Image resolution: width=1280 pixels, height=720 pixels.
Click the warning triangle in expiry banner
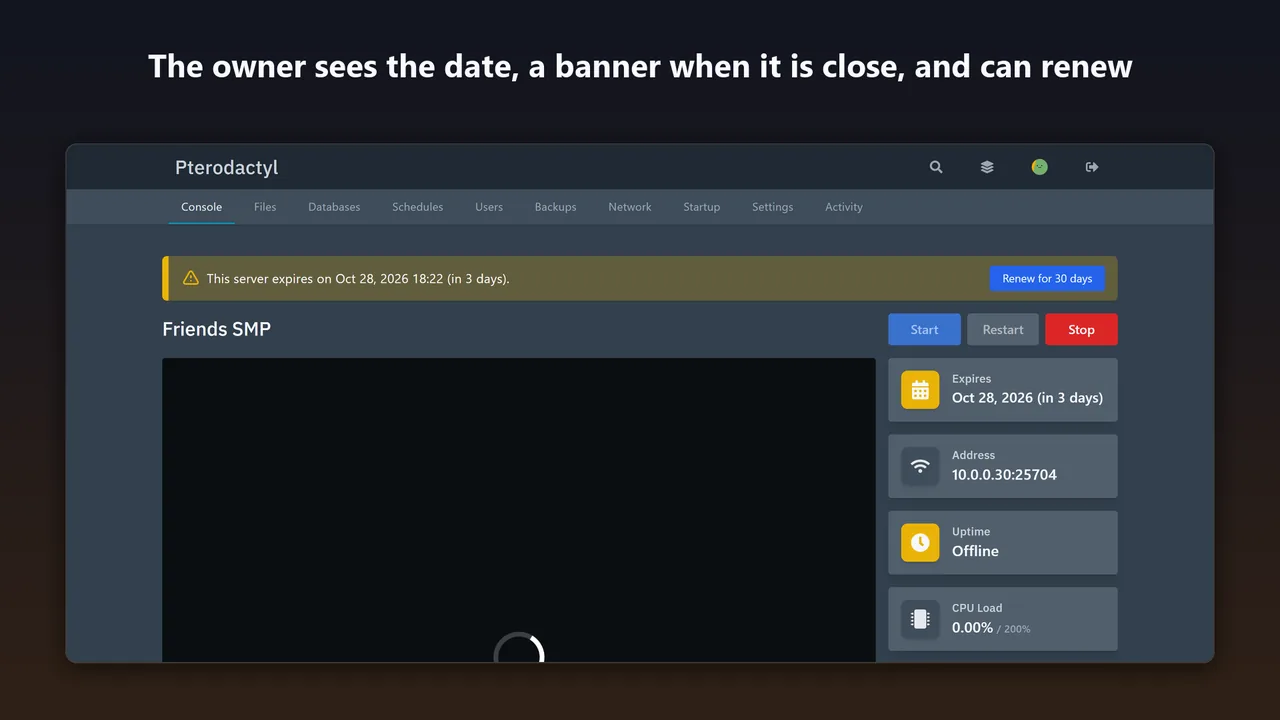coord(191,278)
